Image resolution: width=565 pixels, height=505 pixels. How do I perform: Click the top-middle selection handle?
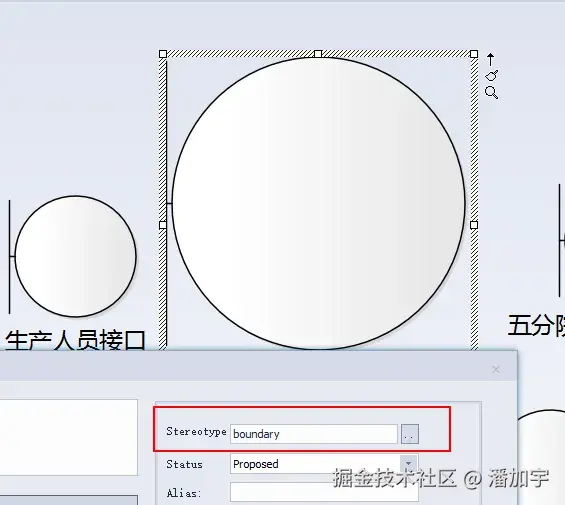click(318, 54)
